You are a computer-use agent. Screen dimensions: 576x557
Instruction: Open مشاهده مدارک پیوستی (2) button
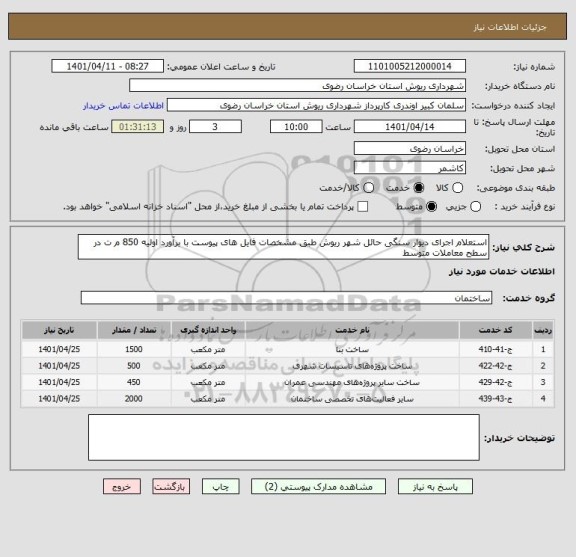point(318,487)
